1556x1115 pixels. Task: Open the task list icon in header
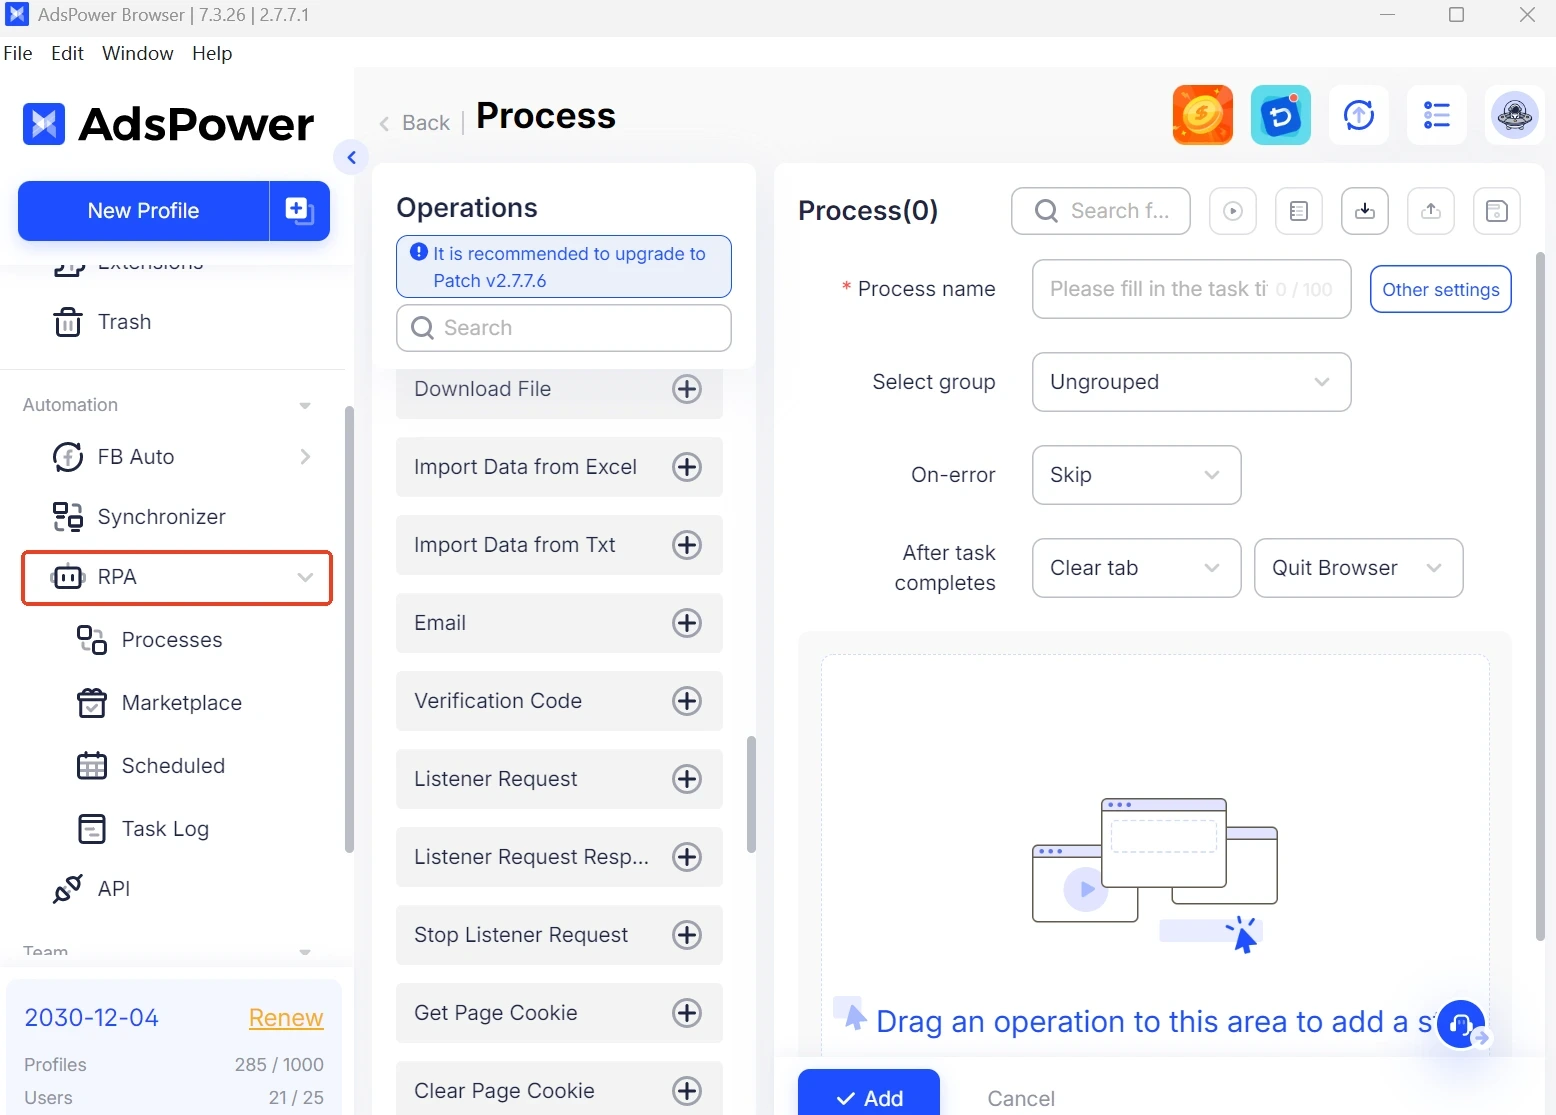click(x=1436, y=115)
